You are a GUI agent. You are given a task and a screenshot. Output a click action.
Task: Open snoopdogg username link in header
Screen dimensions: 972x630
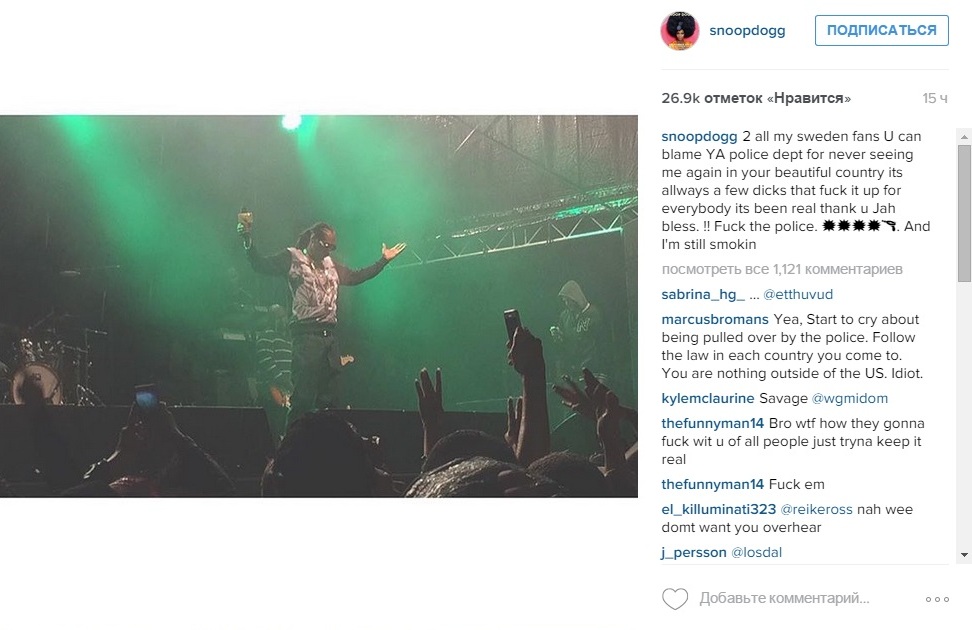pyautogui.click(x=747, y=30)
